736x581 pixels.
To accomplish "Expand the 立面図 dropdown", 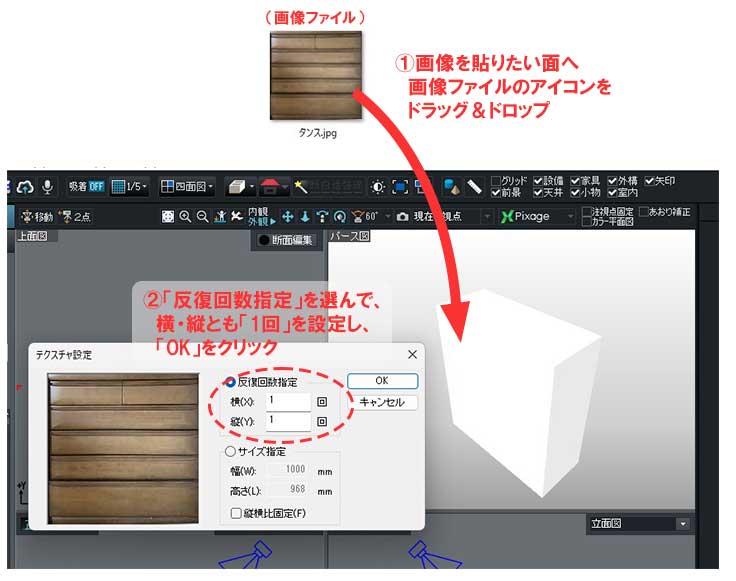I will pyautogui.click(x=683, y=524).
